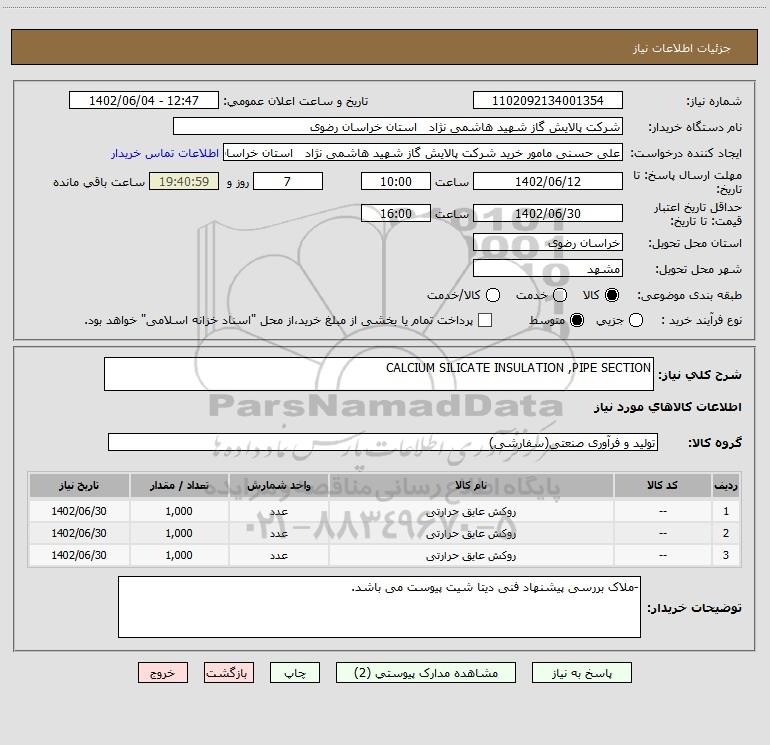
Task: Toggle the Islamic treasury payment checkbox
Action: (485, 320)
